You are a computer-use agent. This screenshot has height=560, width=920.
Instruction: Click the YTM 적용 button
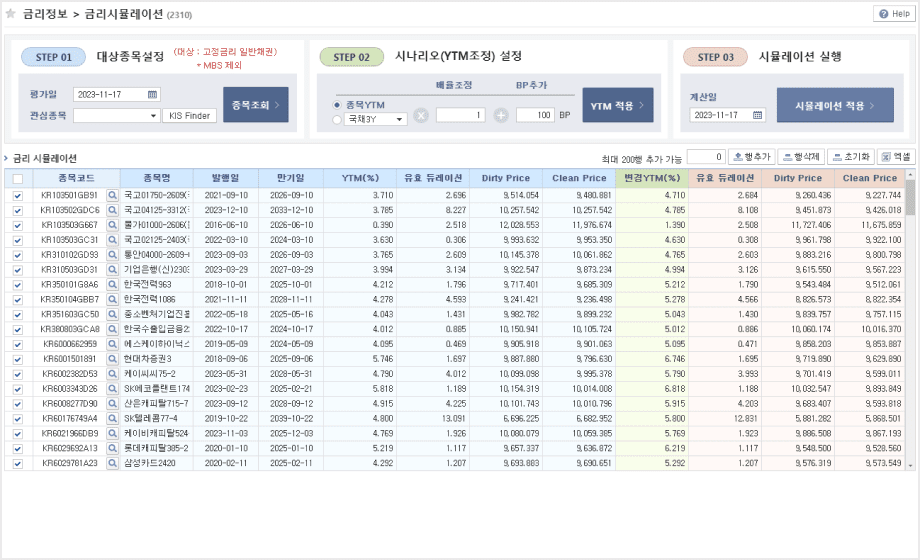(x=618, y=105)
